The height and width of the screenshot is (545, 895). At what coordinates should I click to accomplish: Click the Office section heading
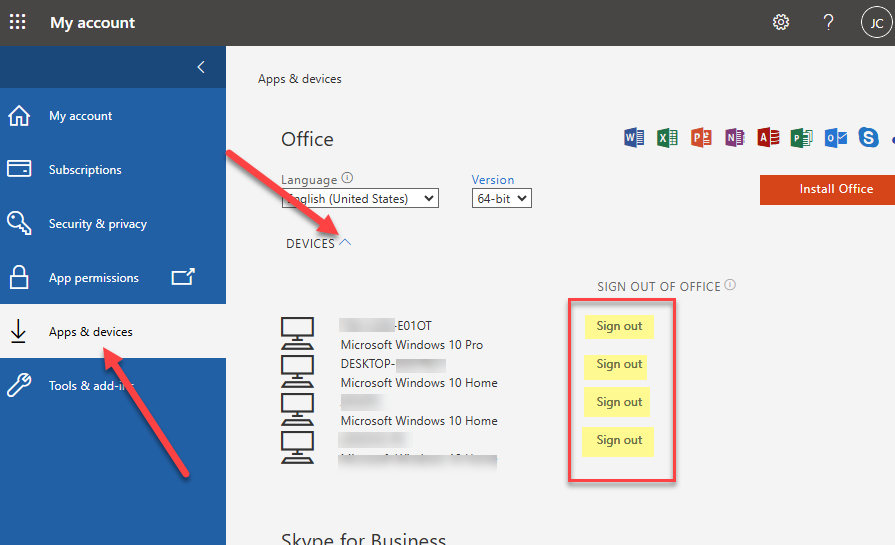(307, 139)
